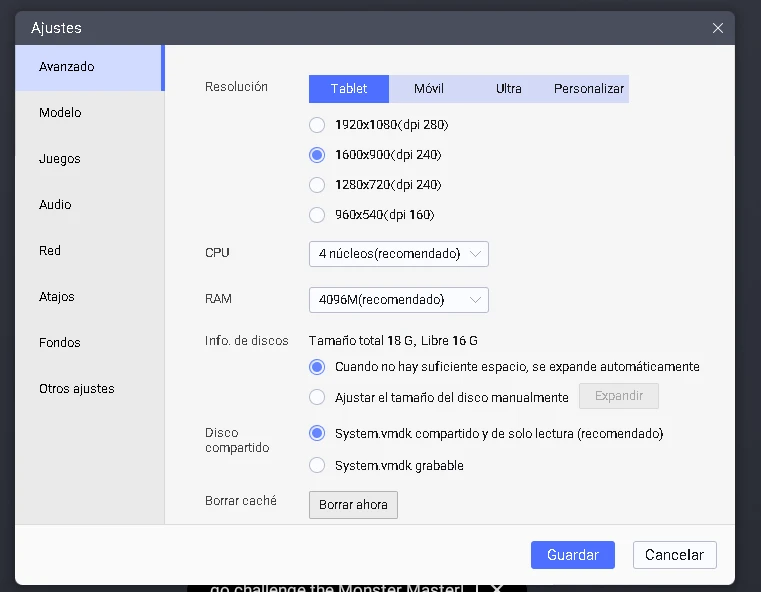761x592 pixels.
Task: Click the Guardar button
Action: point(573,555)
